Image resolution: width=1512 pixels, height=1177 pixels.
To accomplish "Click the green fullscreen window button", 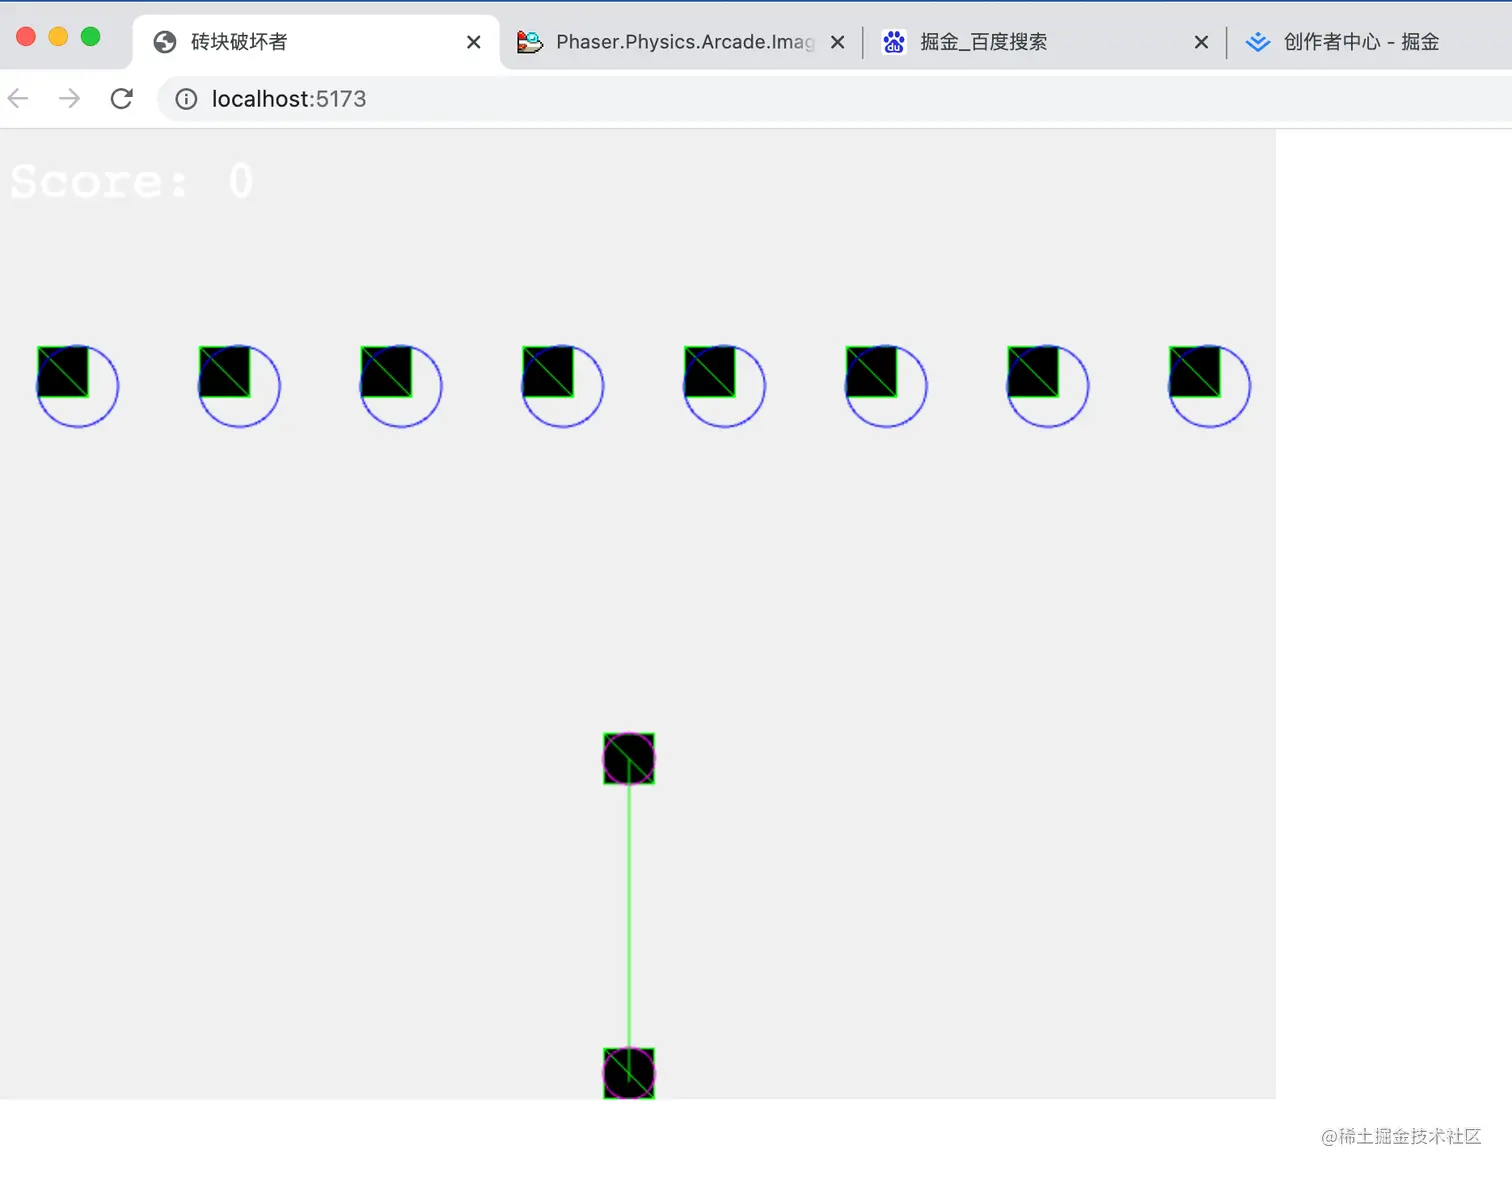I will click(90, 37).
